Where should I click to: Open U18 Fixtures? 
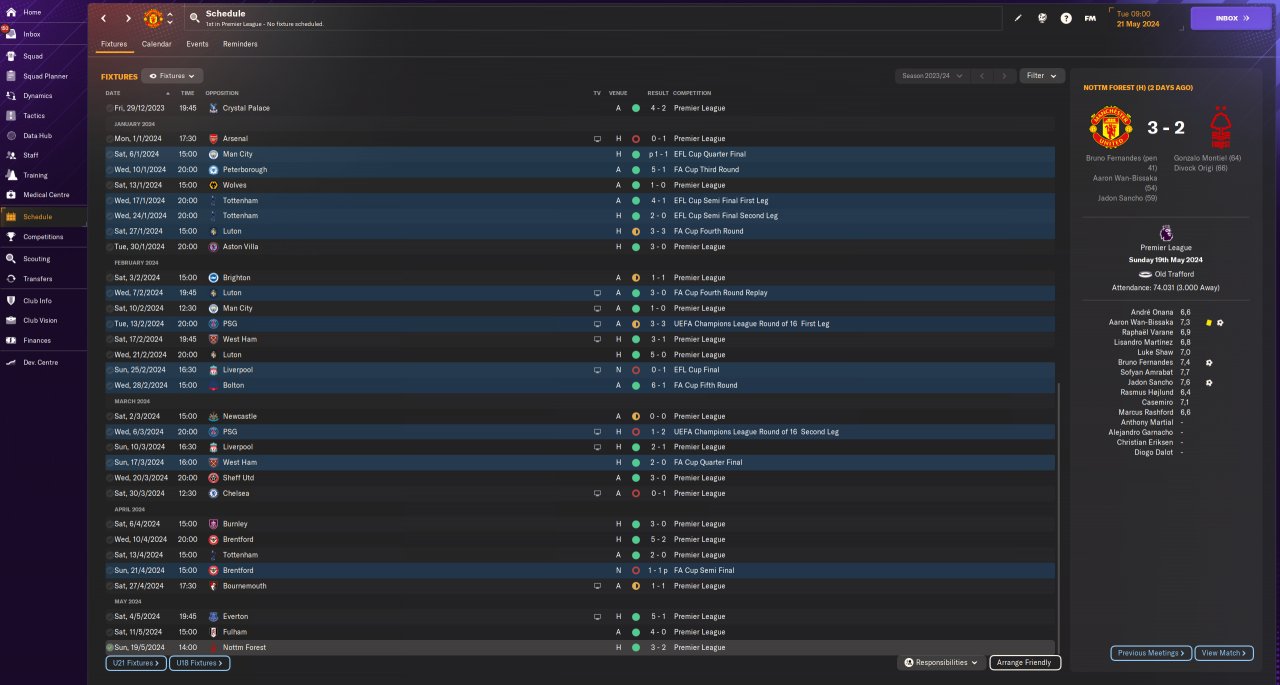point(200,663)
